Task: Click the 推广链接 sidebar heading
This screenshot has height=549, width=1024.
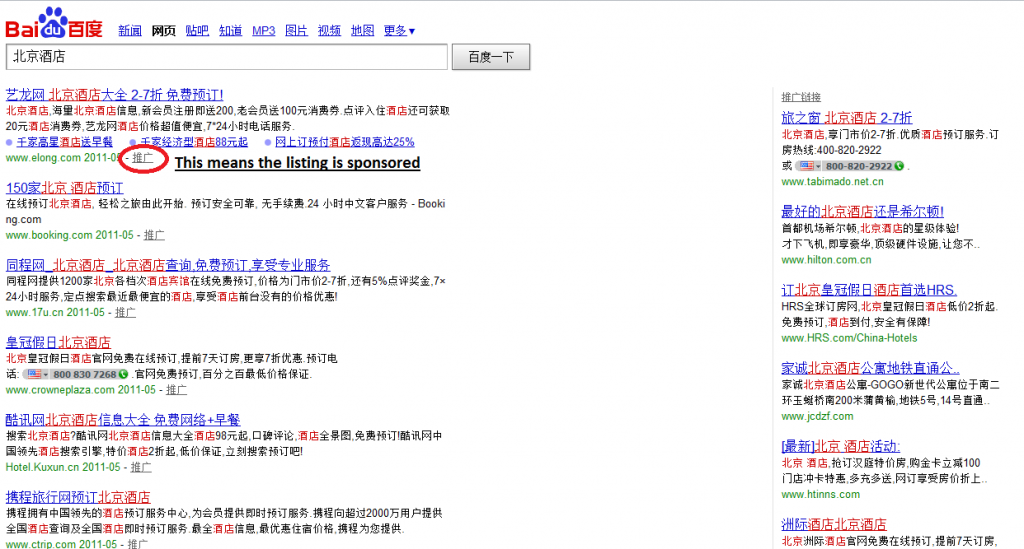Action: point(801,97)
